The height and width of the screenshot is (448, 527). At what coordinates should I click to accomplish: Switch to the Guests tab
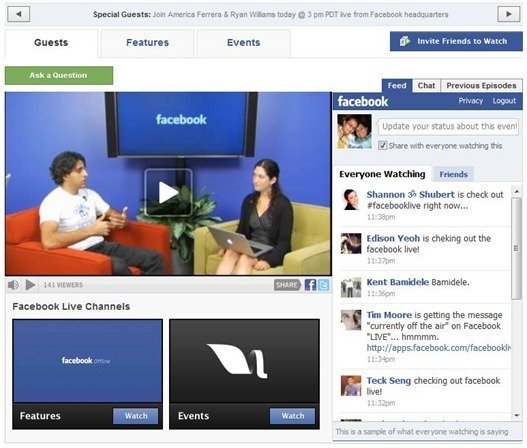51,43
